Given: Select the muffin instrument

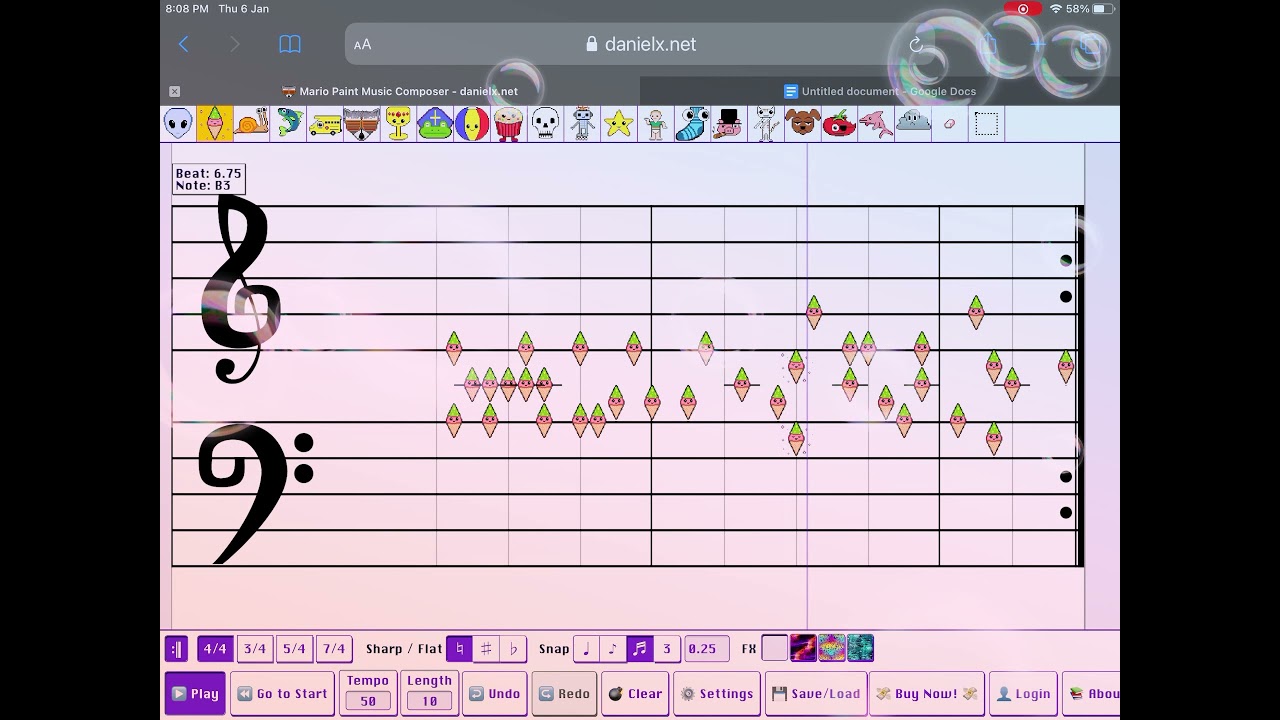Looking at the screenshot, I should coord(509,124).
